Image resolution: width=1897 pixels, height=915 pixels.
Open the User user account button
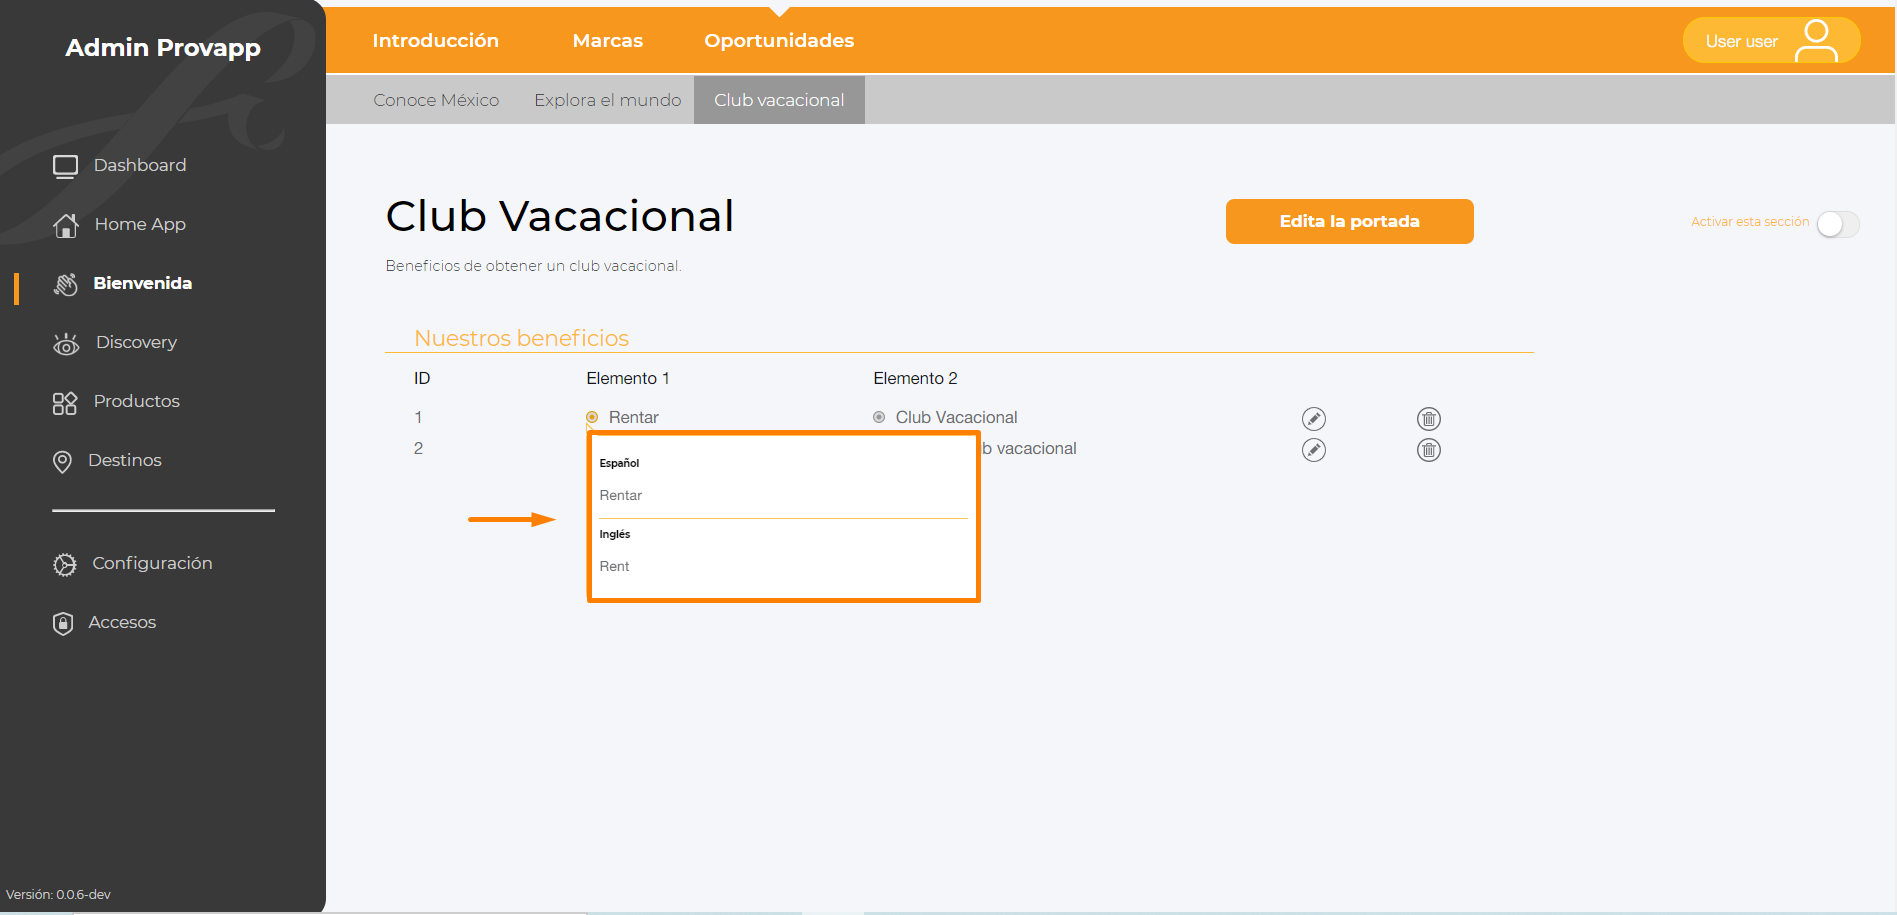pyautogui.click(x=1771, y=41)
